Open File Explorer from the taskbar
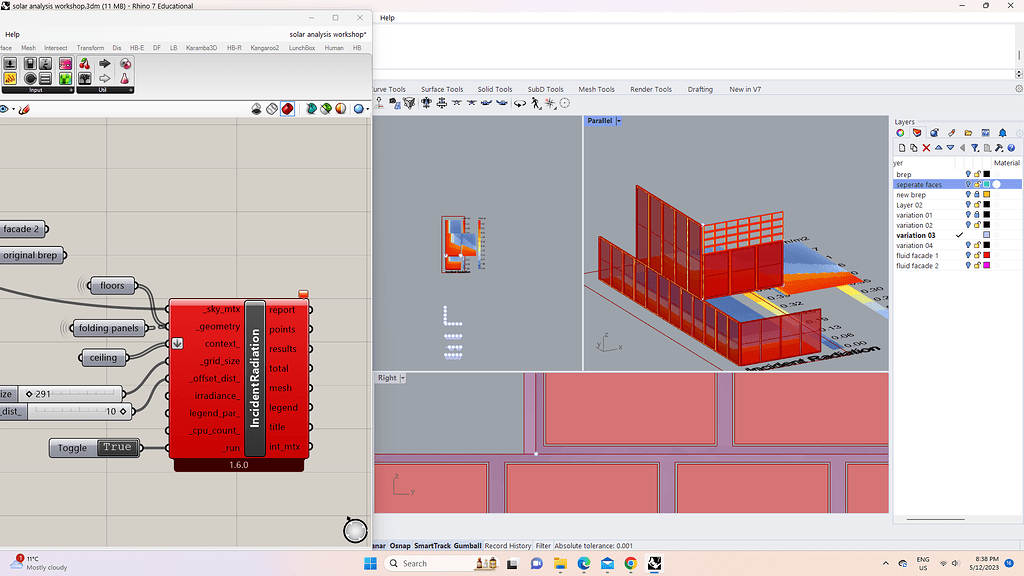The width and height of the screenshot is (1024, 576). [x=560, y=564]
